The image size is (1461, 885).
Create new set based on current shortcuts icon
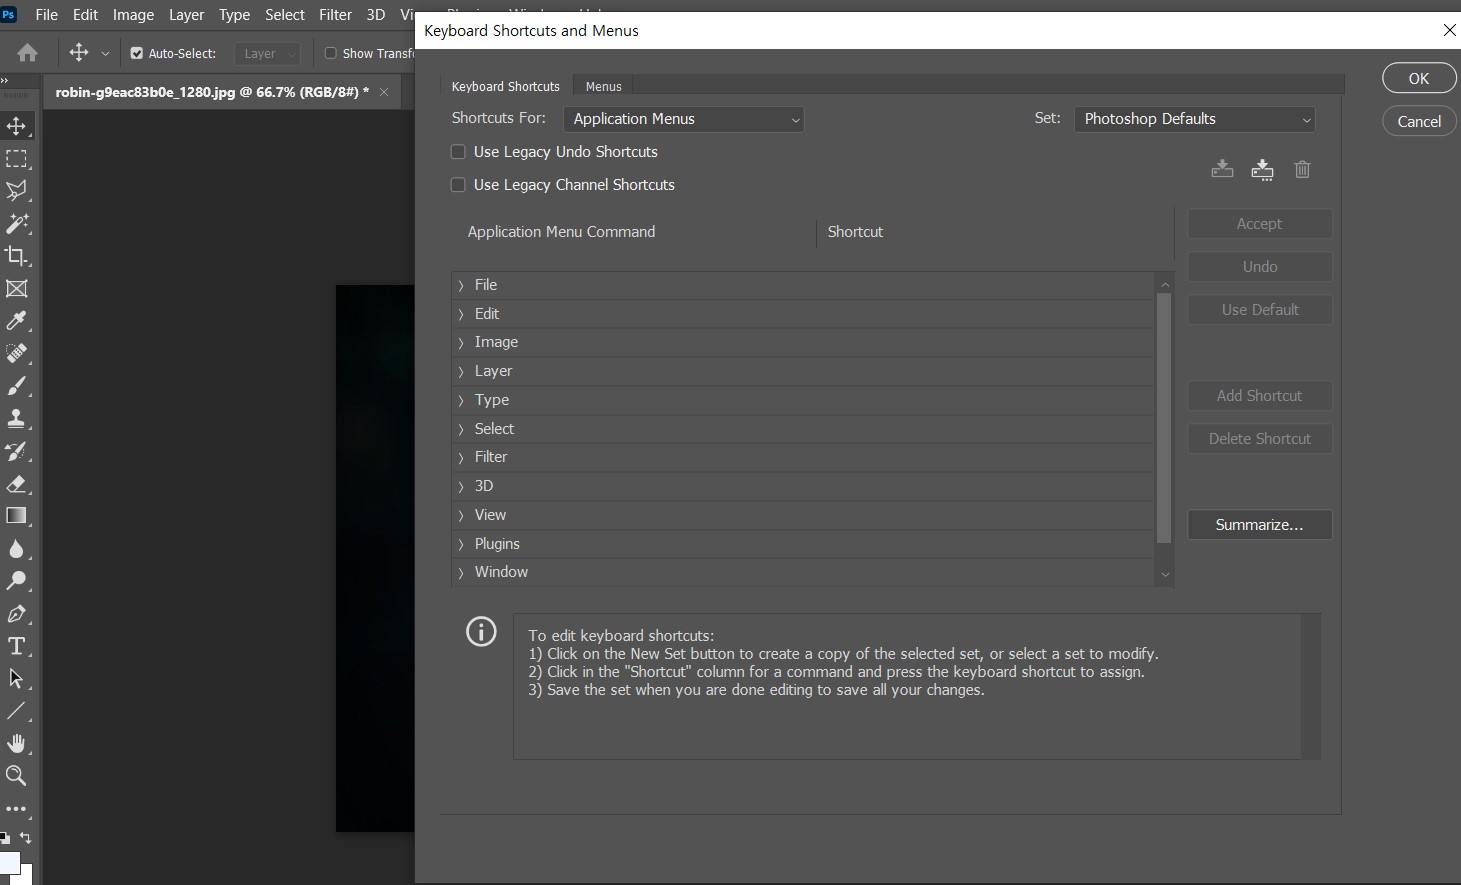coord(1262,169)
